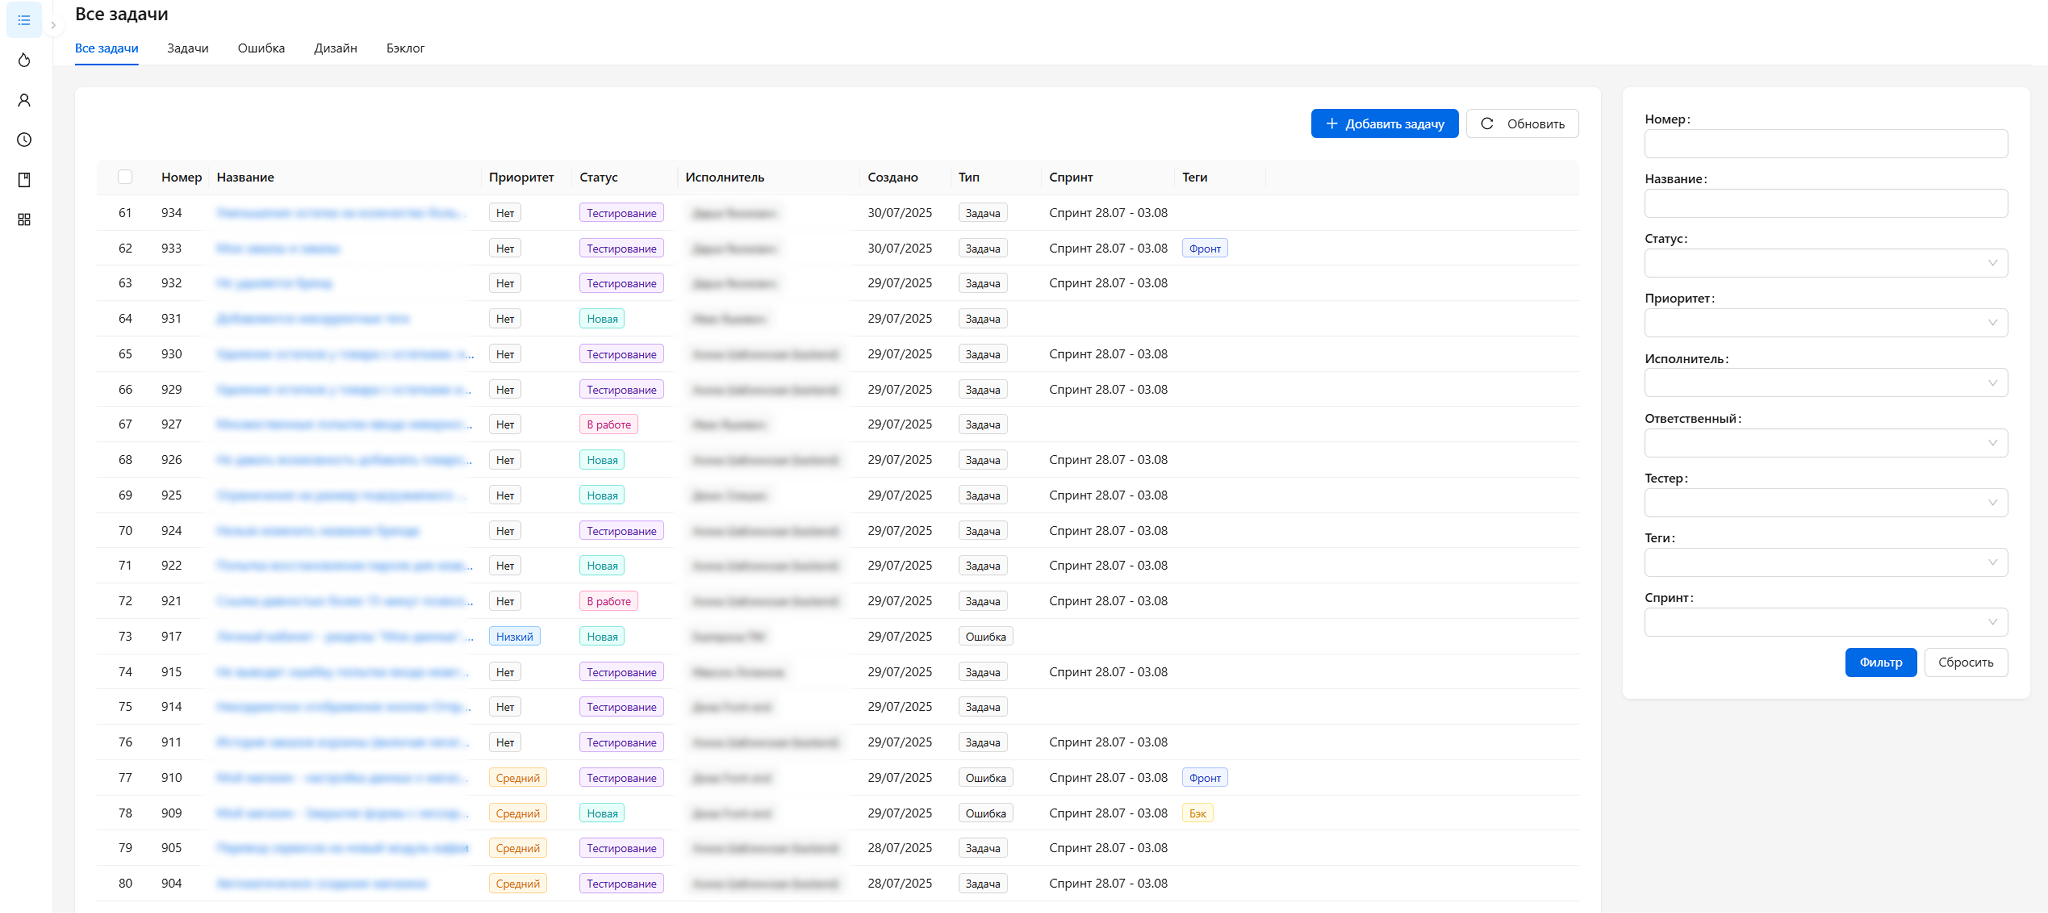Expand the Исполнитель filter dropdown
Viewport: 2048px width, 913px height.
click(x=1825, y=383)
